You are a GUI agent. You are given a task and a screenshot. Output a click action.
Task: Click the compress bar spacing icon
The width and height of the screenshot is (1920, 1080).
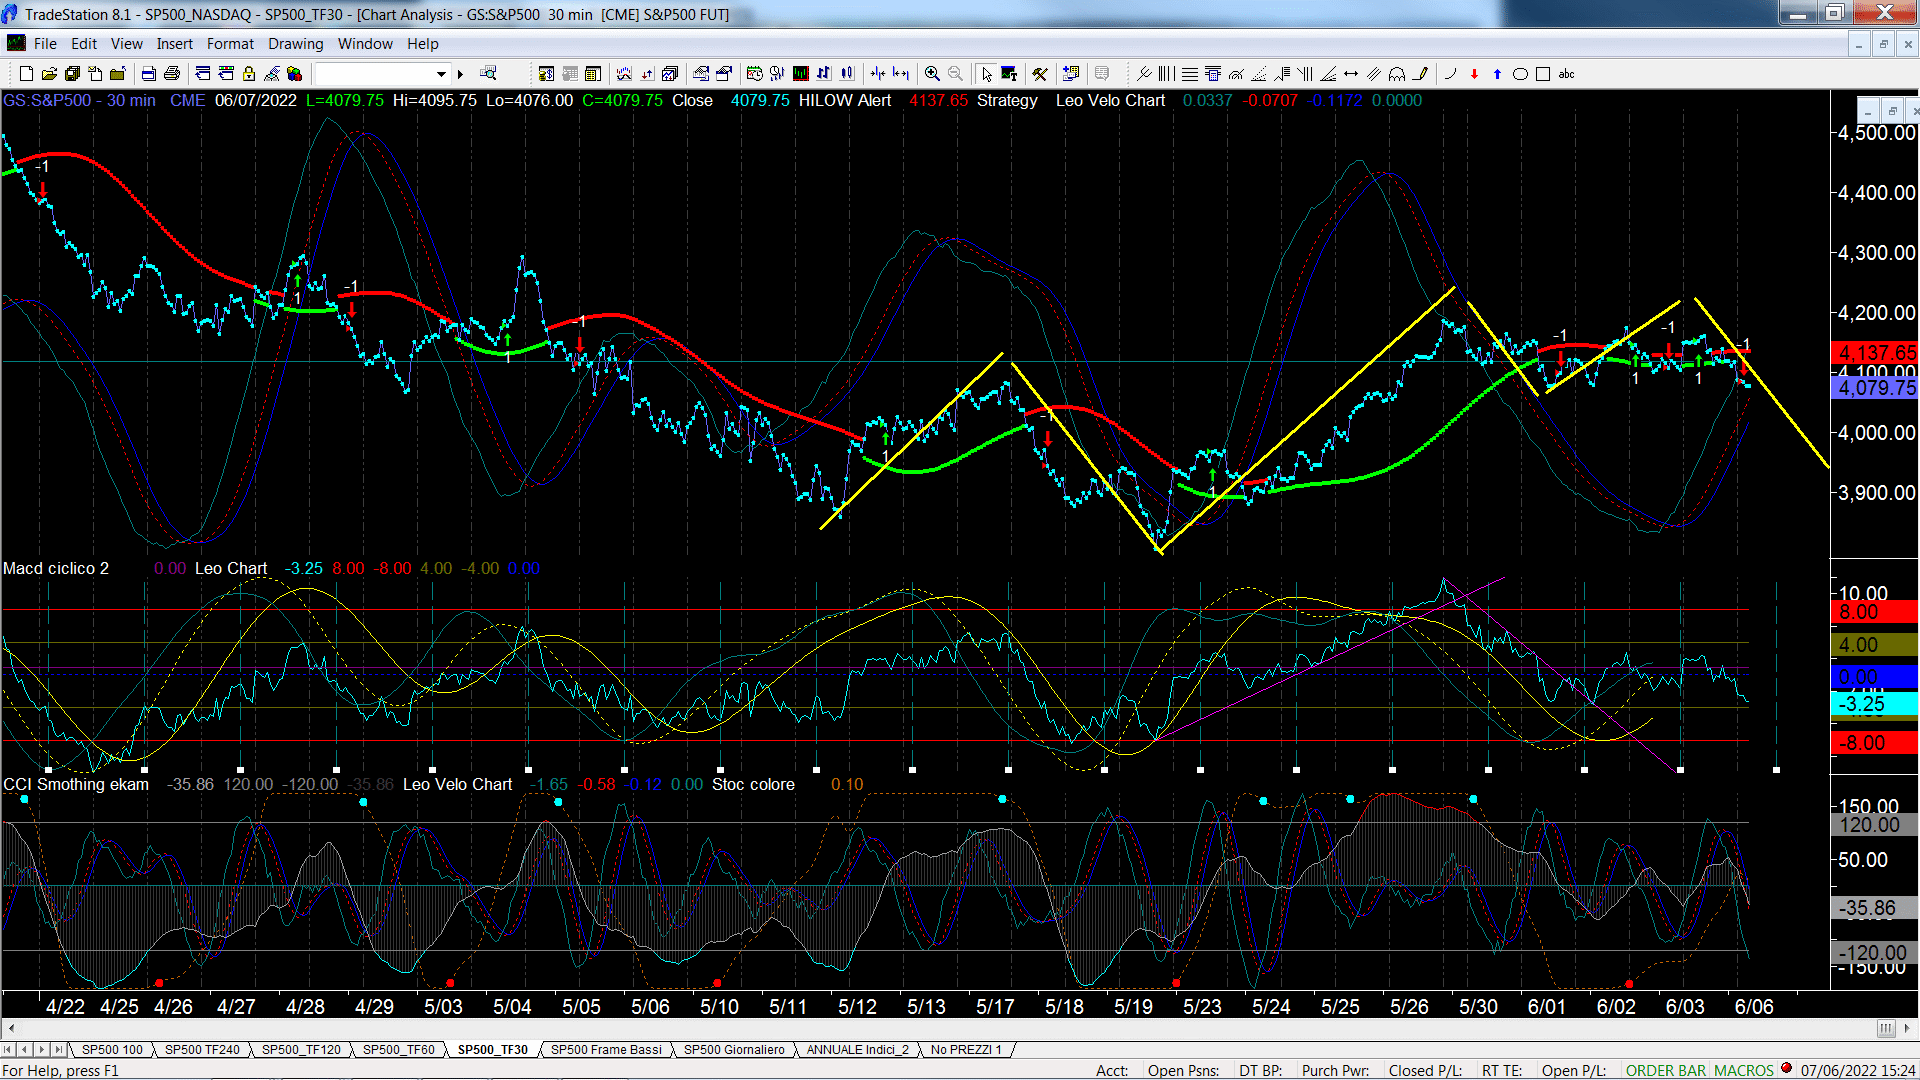coord(878,74)
